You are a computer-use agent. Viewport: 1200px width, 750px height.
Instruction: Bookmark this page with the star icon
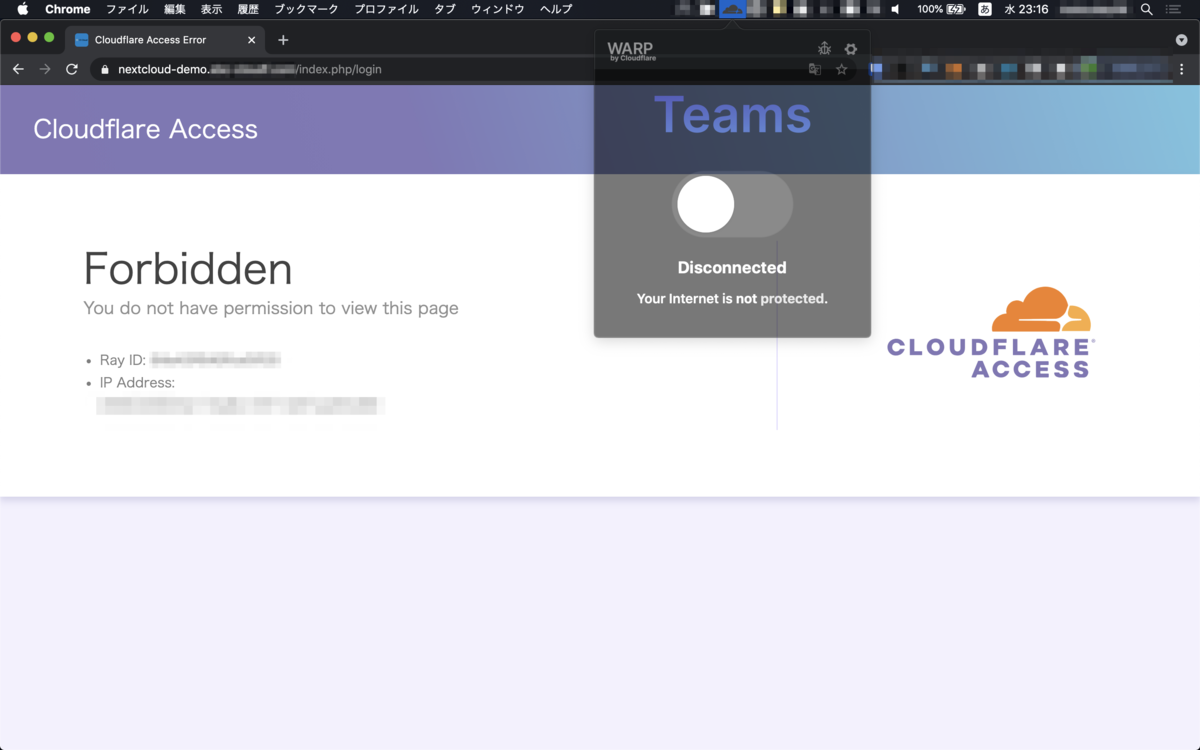click(842, 69)
